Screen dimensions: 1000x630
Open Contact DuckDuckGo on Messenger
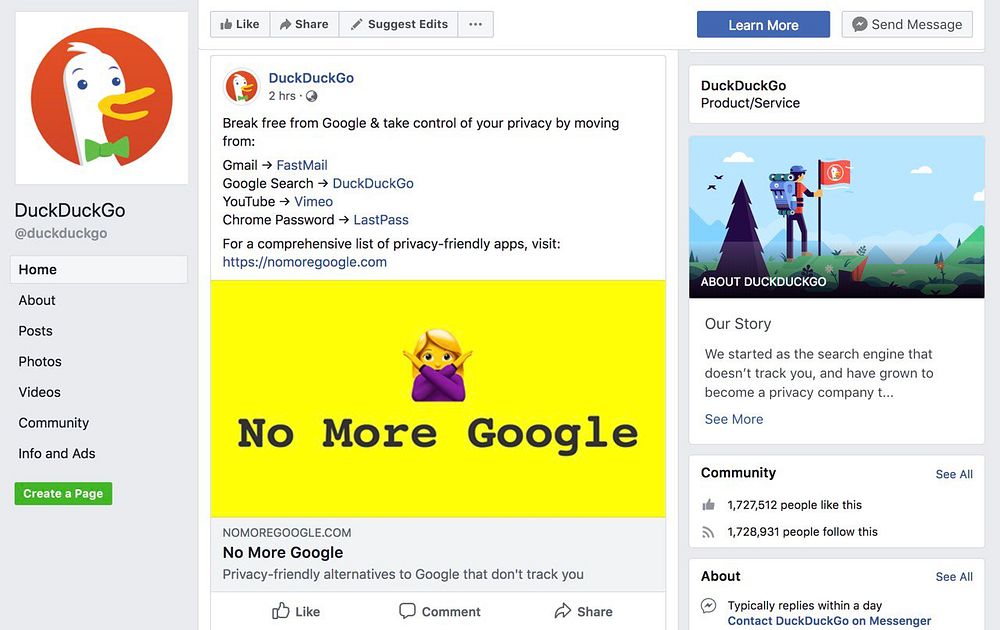point(829,621)
